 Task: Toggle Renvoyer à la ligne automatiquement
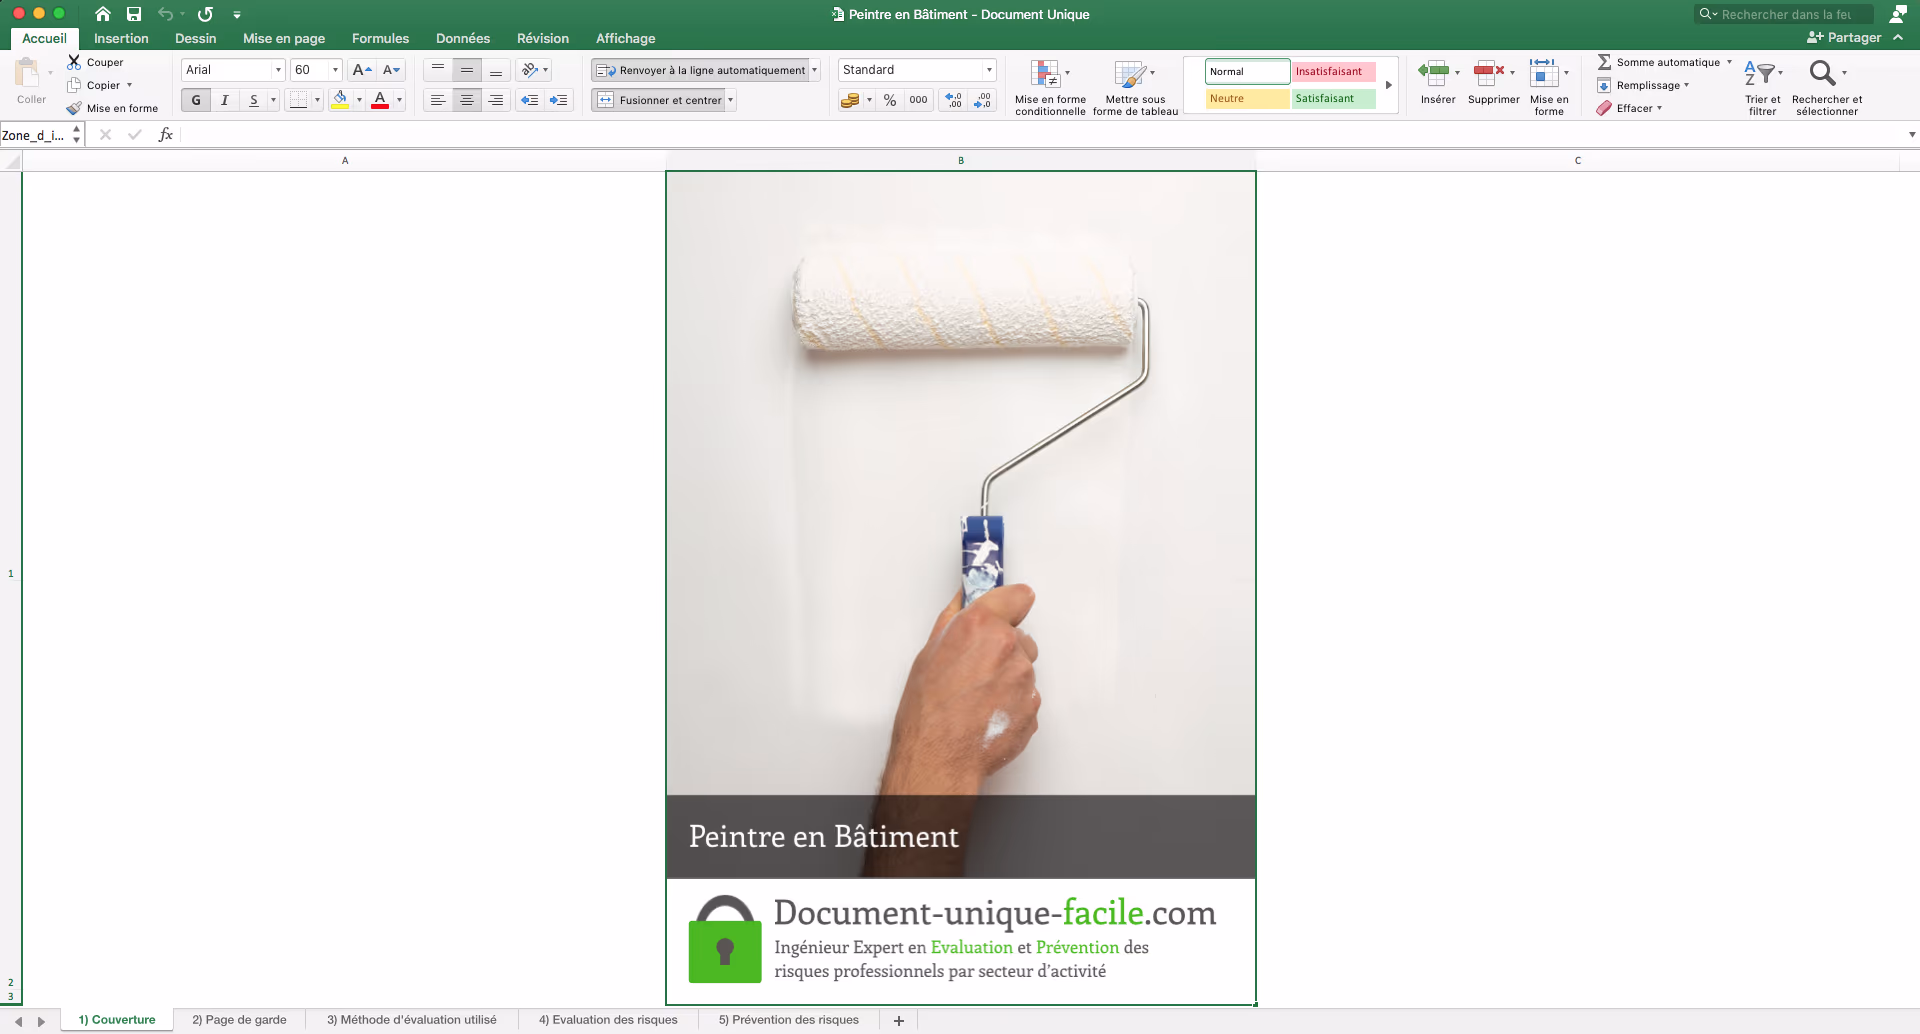(700, 70)
